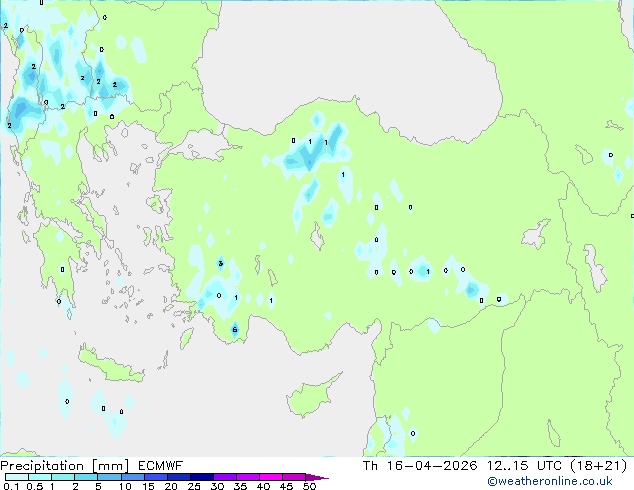Click the 0.1 to 0.5 mm legend swatch
634x490 pixels.
coord(17,477)
